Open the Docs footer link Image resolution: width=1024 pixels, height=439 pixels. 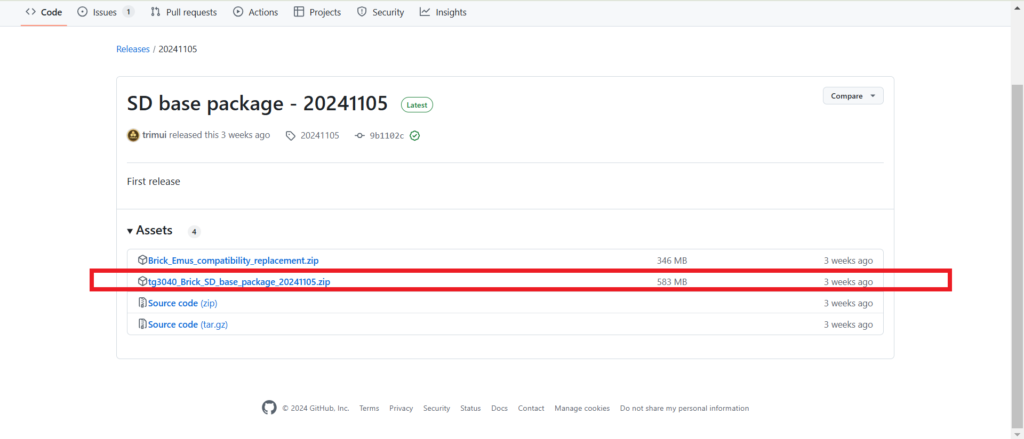499,408
